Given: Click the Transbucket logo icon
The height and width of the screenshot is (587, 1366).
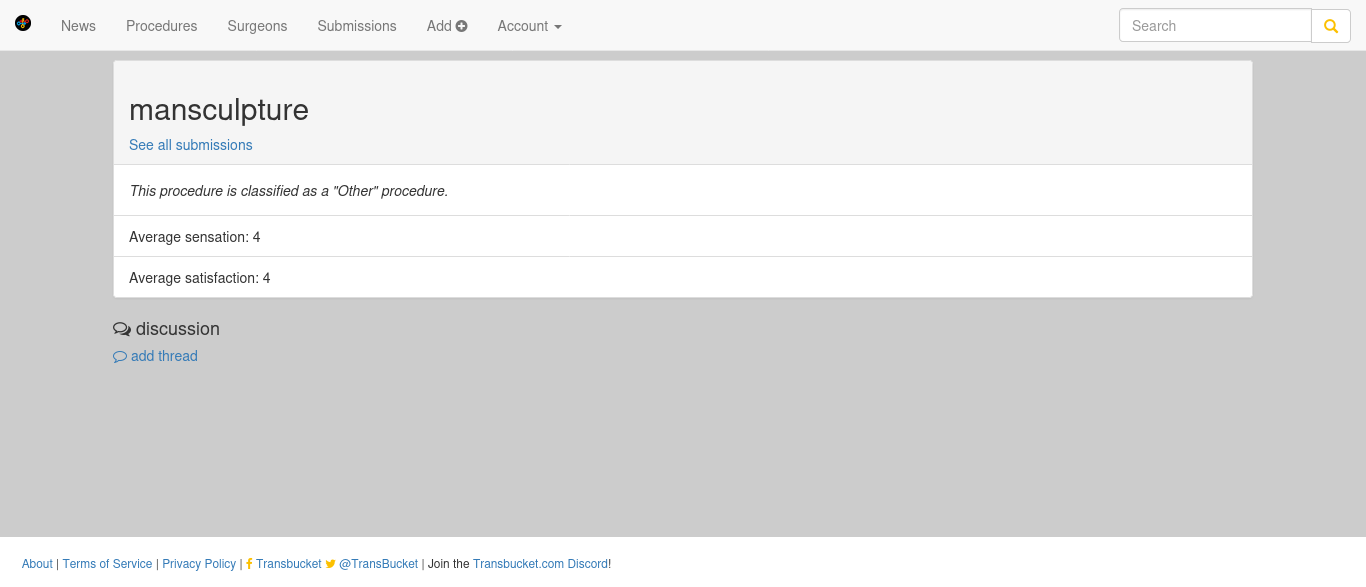Looking at the screenshot, I should [x=23, y=23].
